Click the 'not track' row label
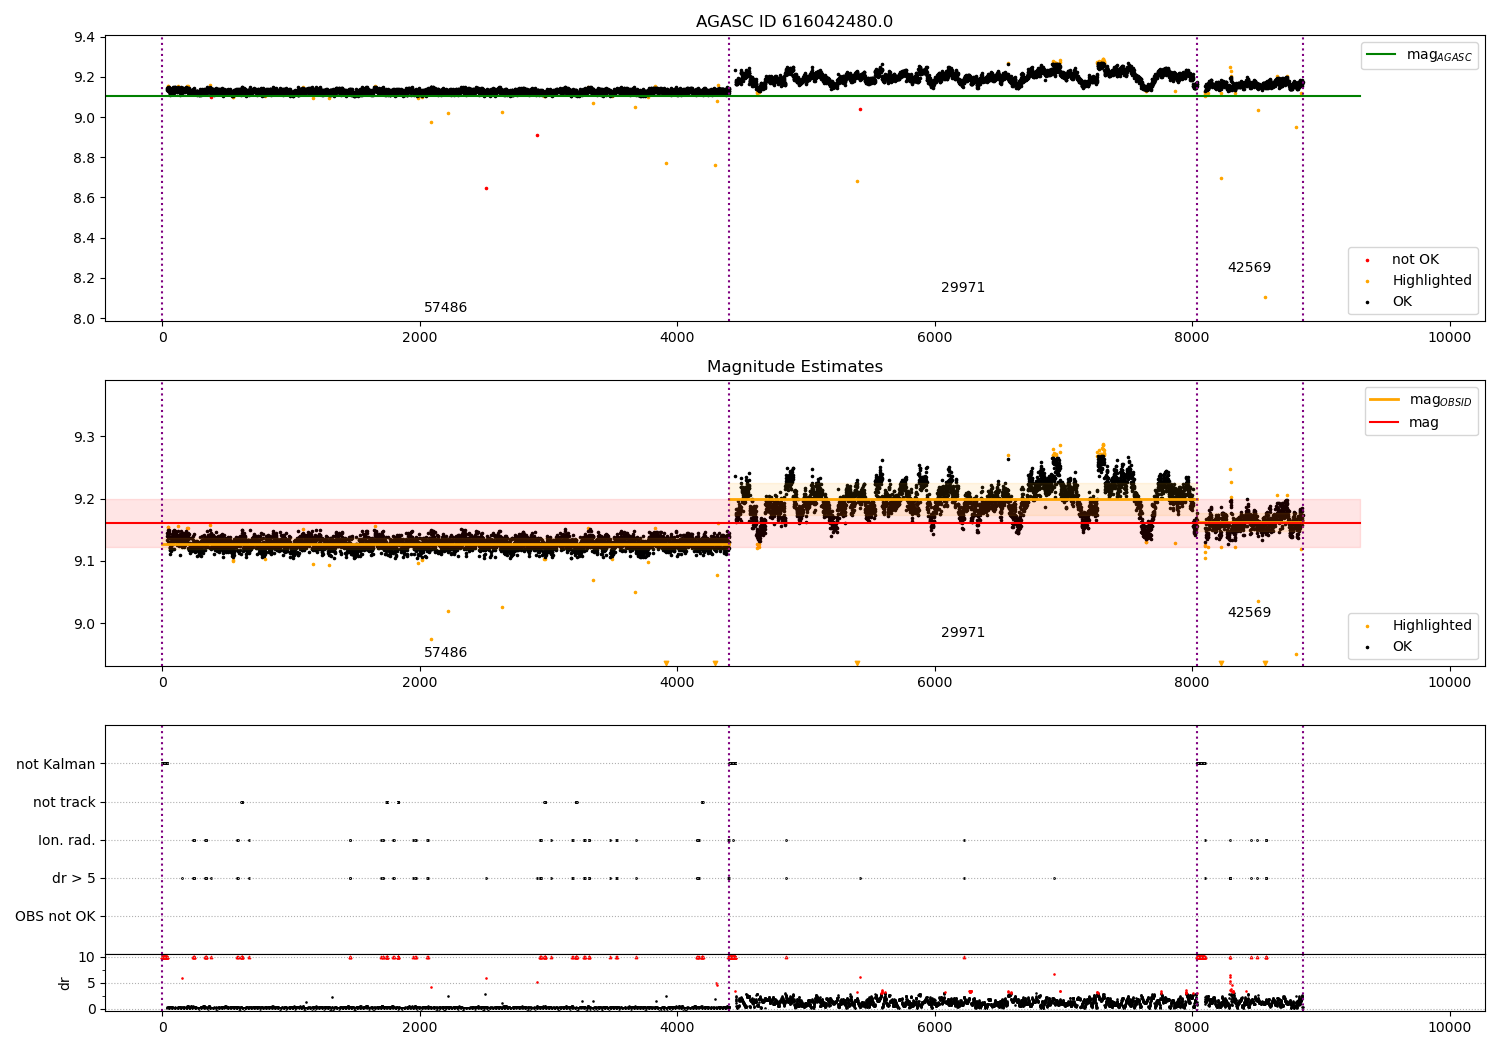1500x1050 pixels. [64, 803]
